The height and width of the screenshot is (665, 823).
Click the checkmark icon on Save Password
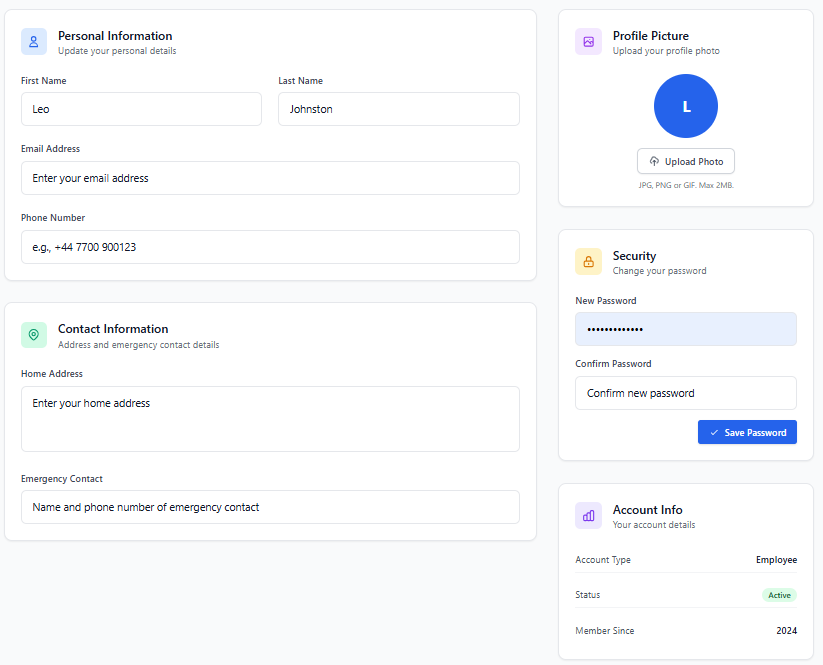[714, 433]
